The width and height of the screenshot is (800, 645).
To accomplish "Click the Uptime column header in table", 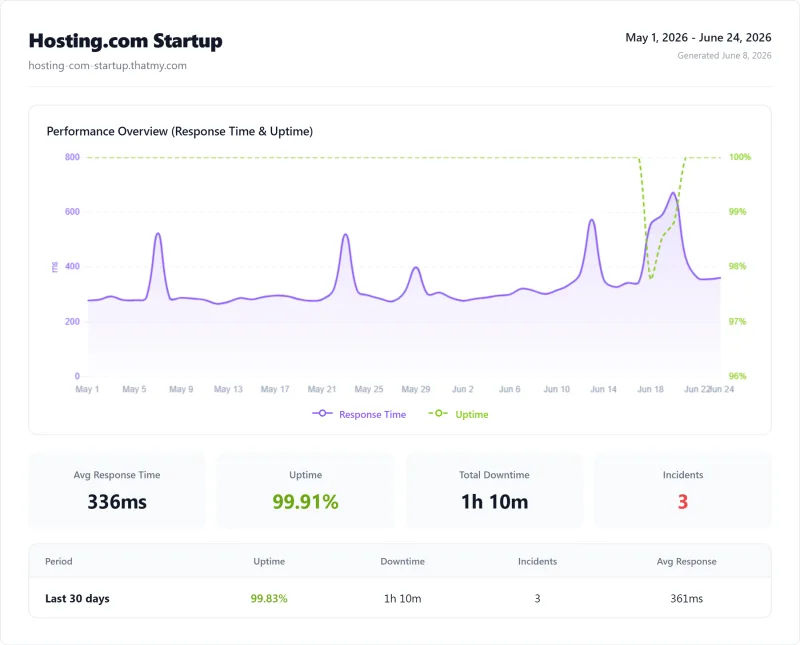I will tap(269, 561).
